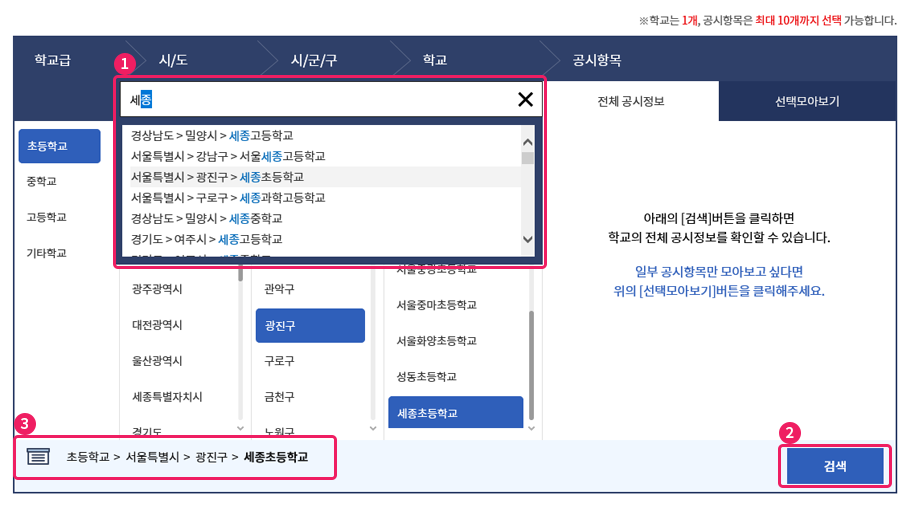Choose 광주광역시 in the 시/도 list
Viewport: 915px width, 510px height.
pos(157,289)
